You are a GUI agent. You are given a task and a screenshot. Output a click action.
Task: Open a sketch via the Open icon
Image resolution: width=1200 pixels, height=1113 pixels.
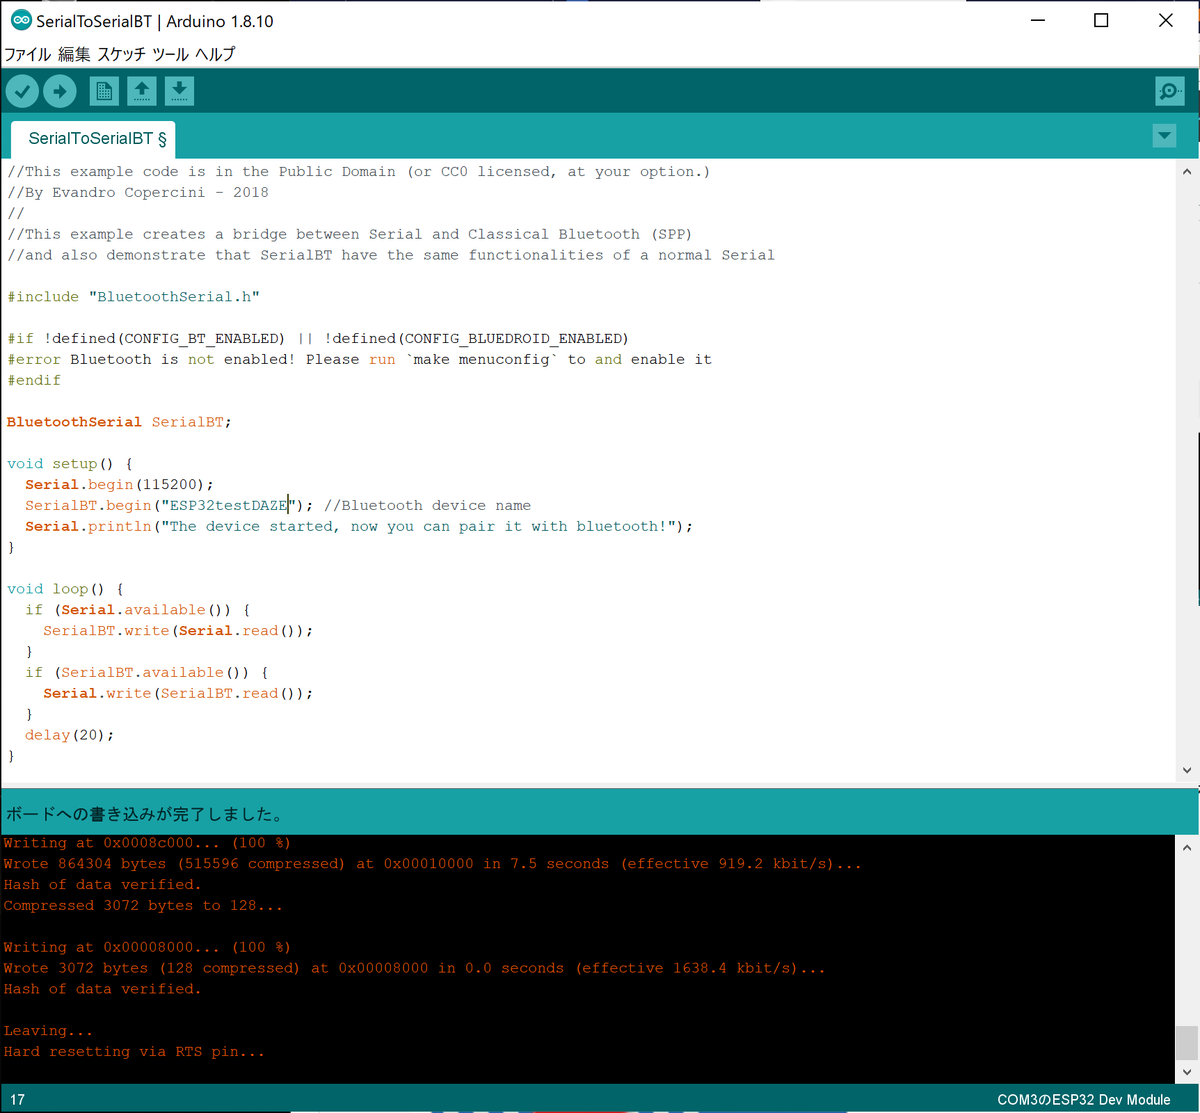(x=141, y=90)
